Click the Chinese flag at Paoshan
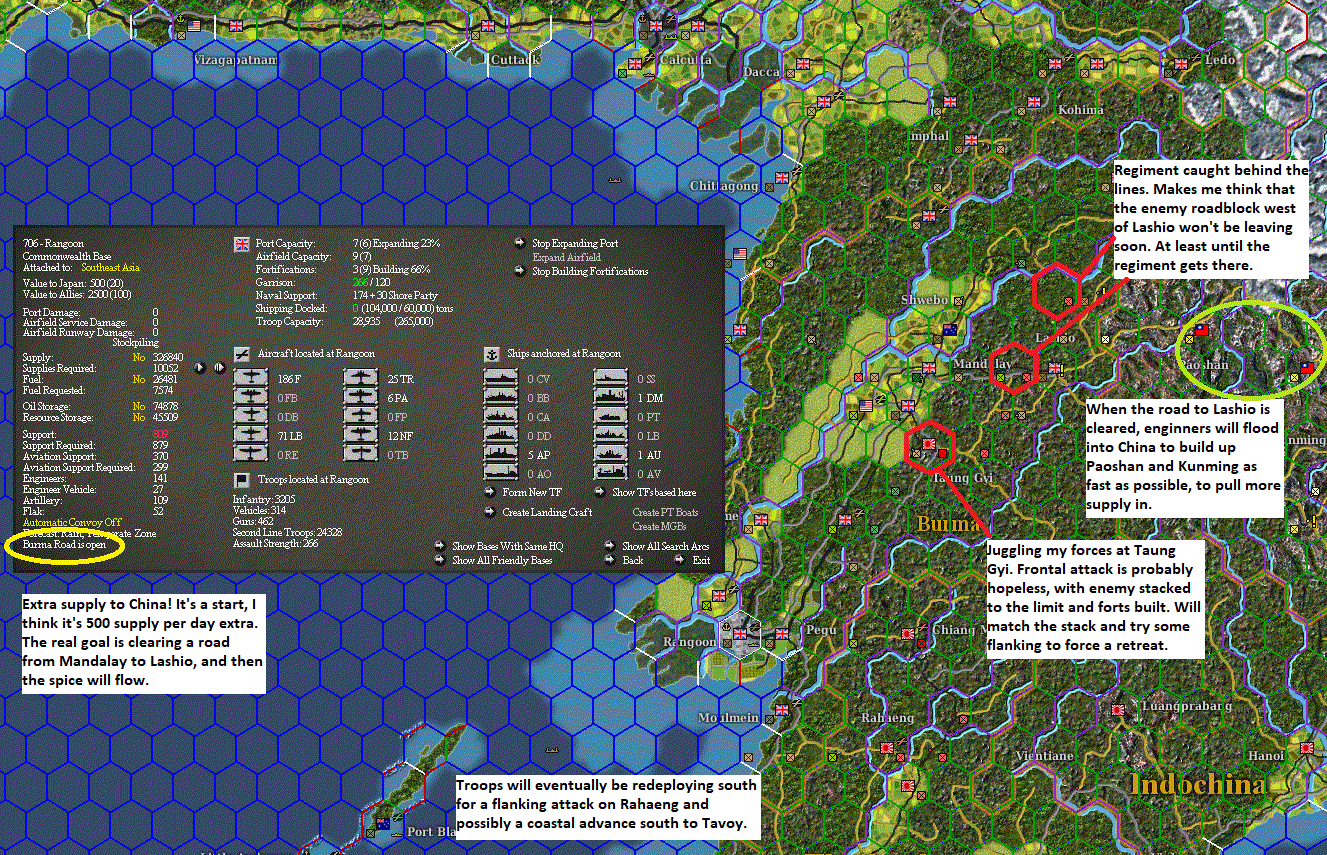 click(x=1201, y=328)
